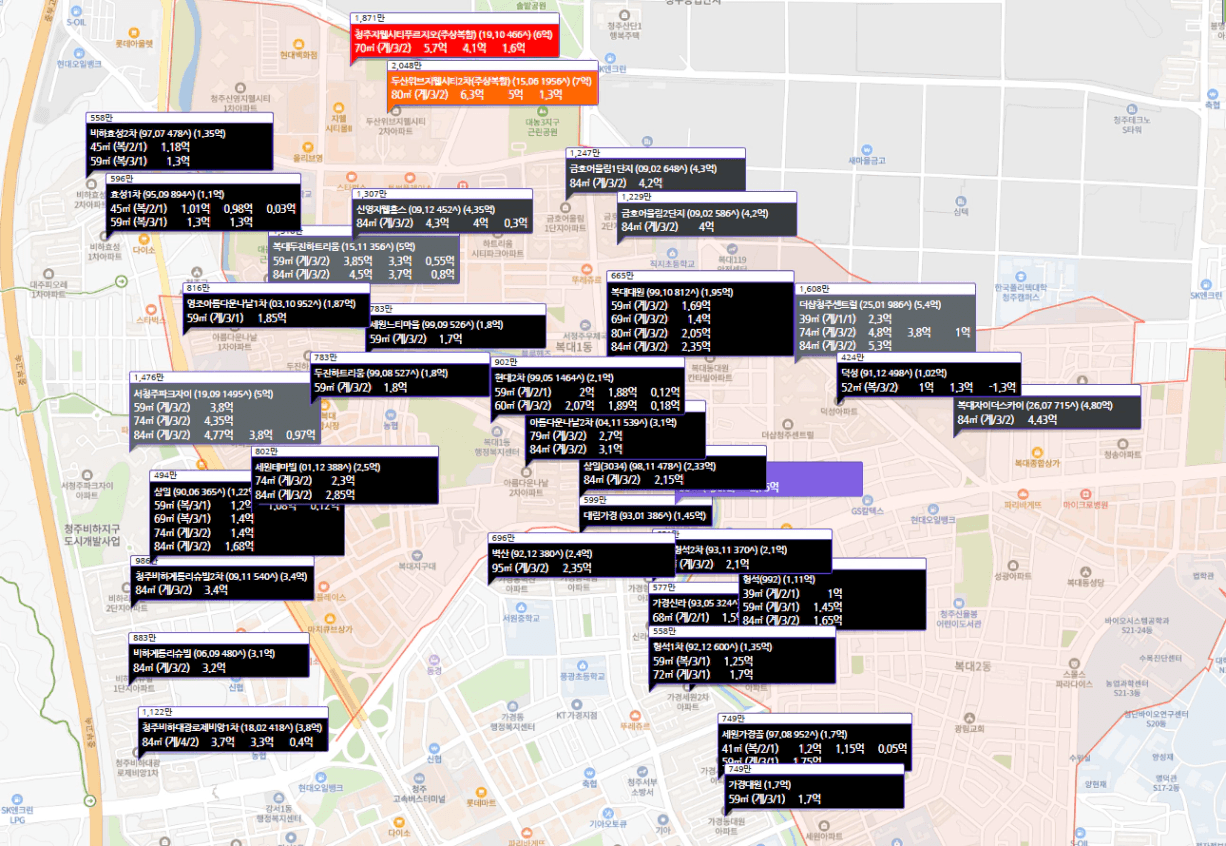Screen dimensions: 1226x846
Task: Click the 현대백화점 department store marker
Action: point(299,48)
